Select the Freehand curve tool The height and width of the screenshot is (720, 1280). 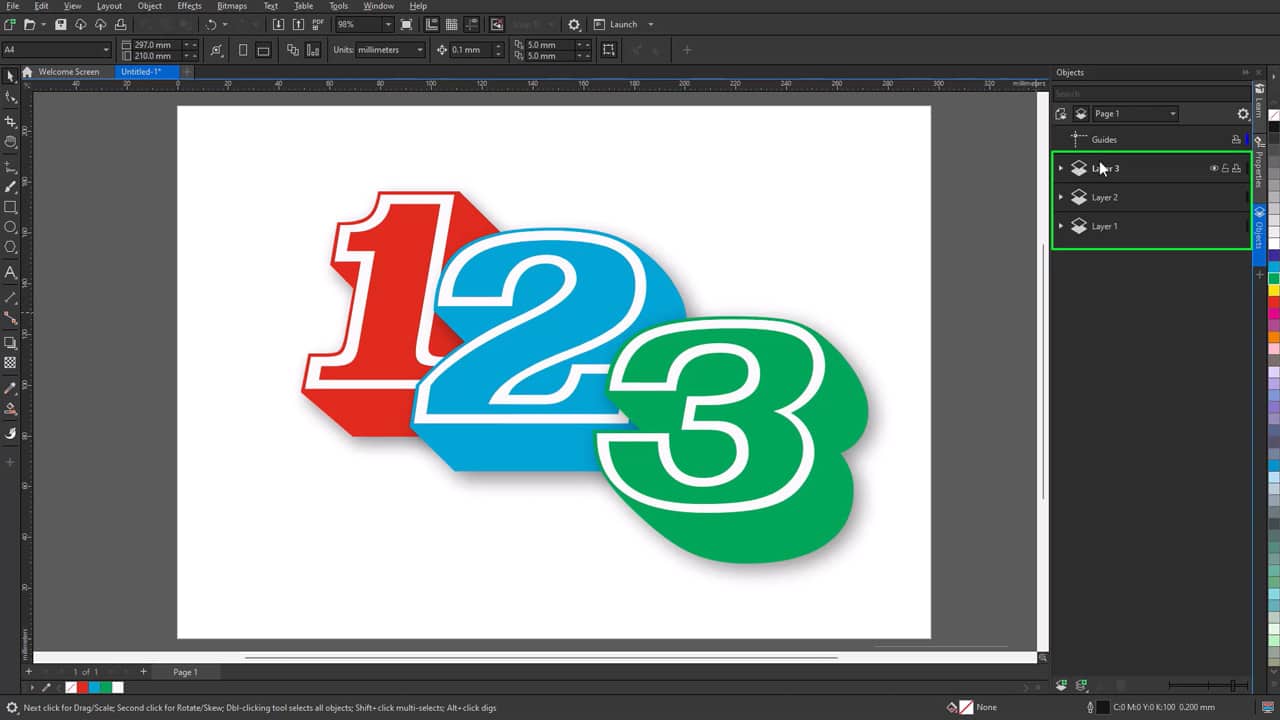click(x=11, y=166)
